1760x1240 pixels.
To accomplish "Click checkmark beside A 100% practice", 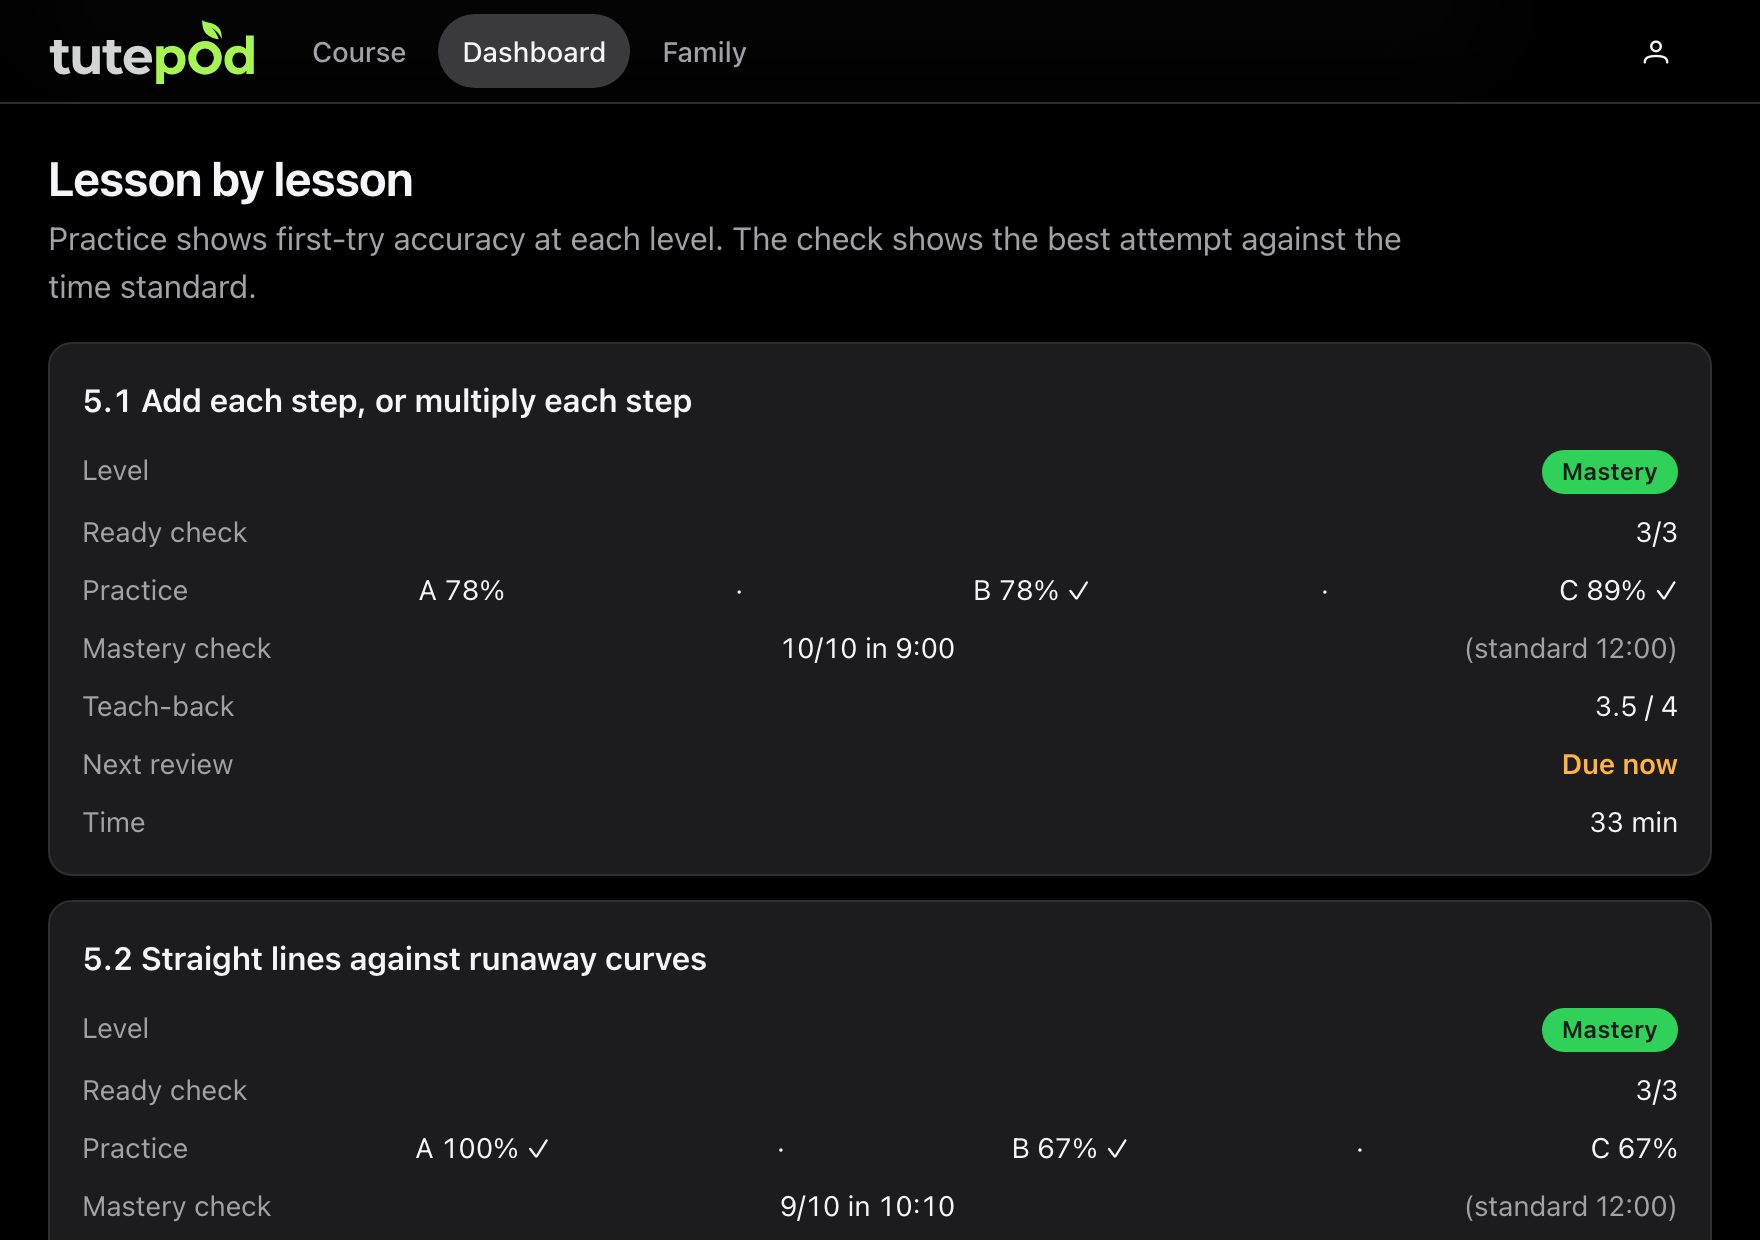I will coord(538,1149).
